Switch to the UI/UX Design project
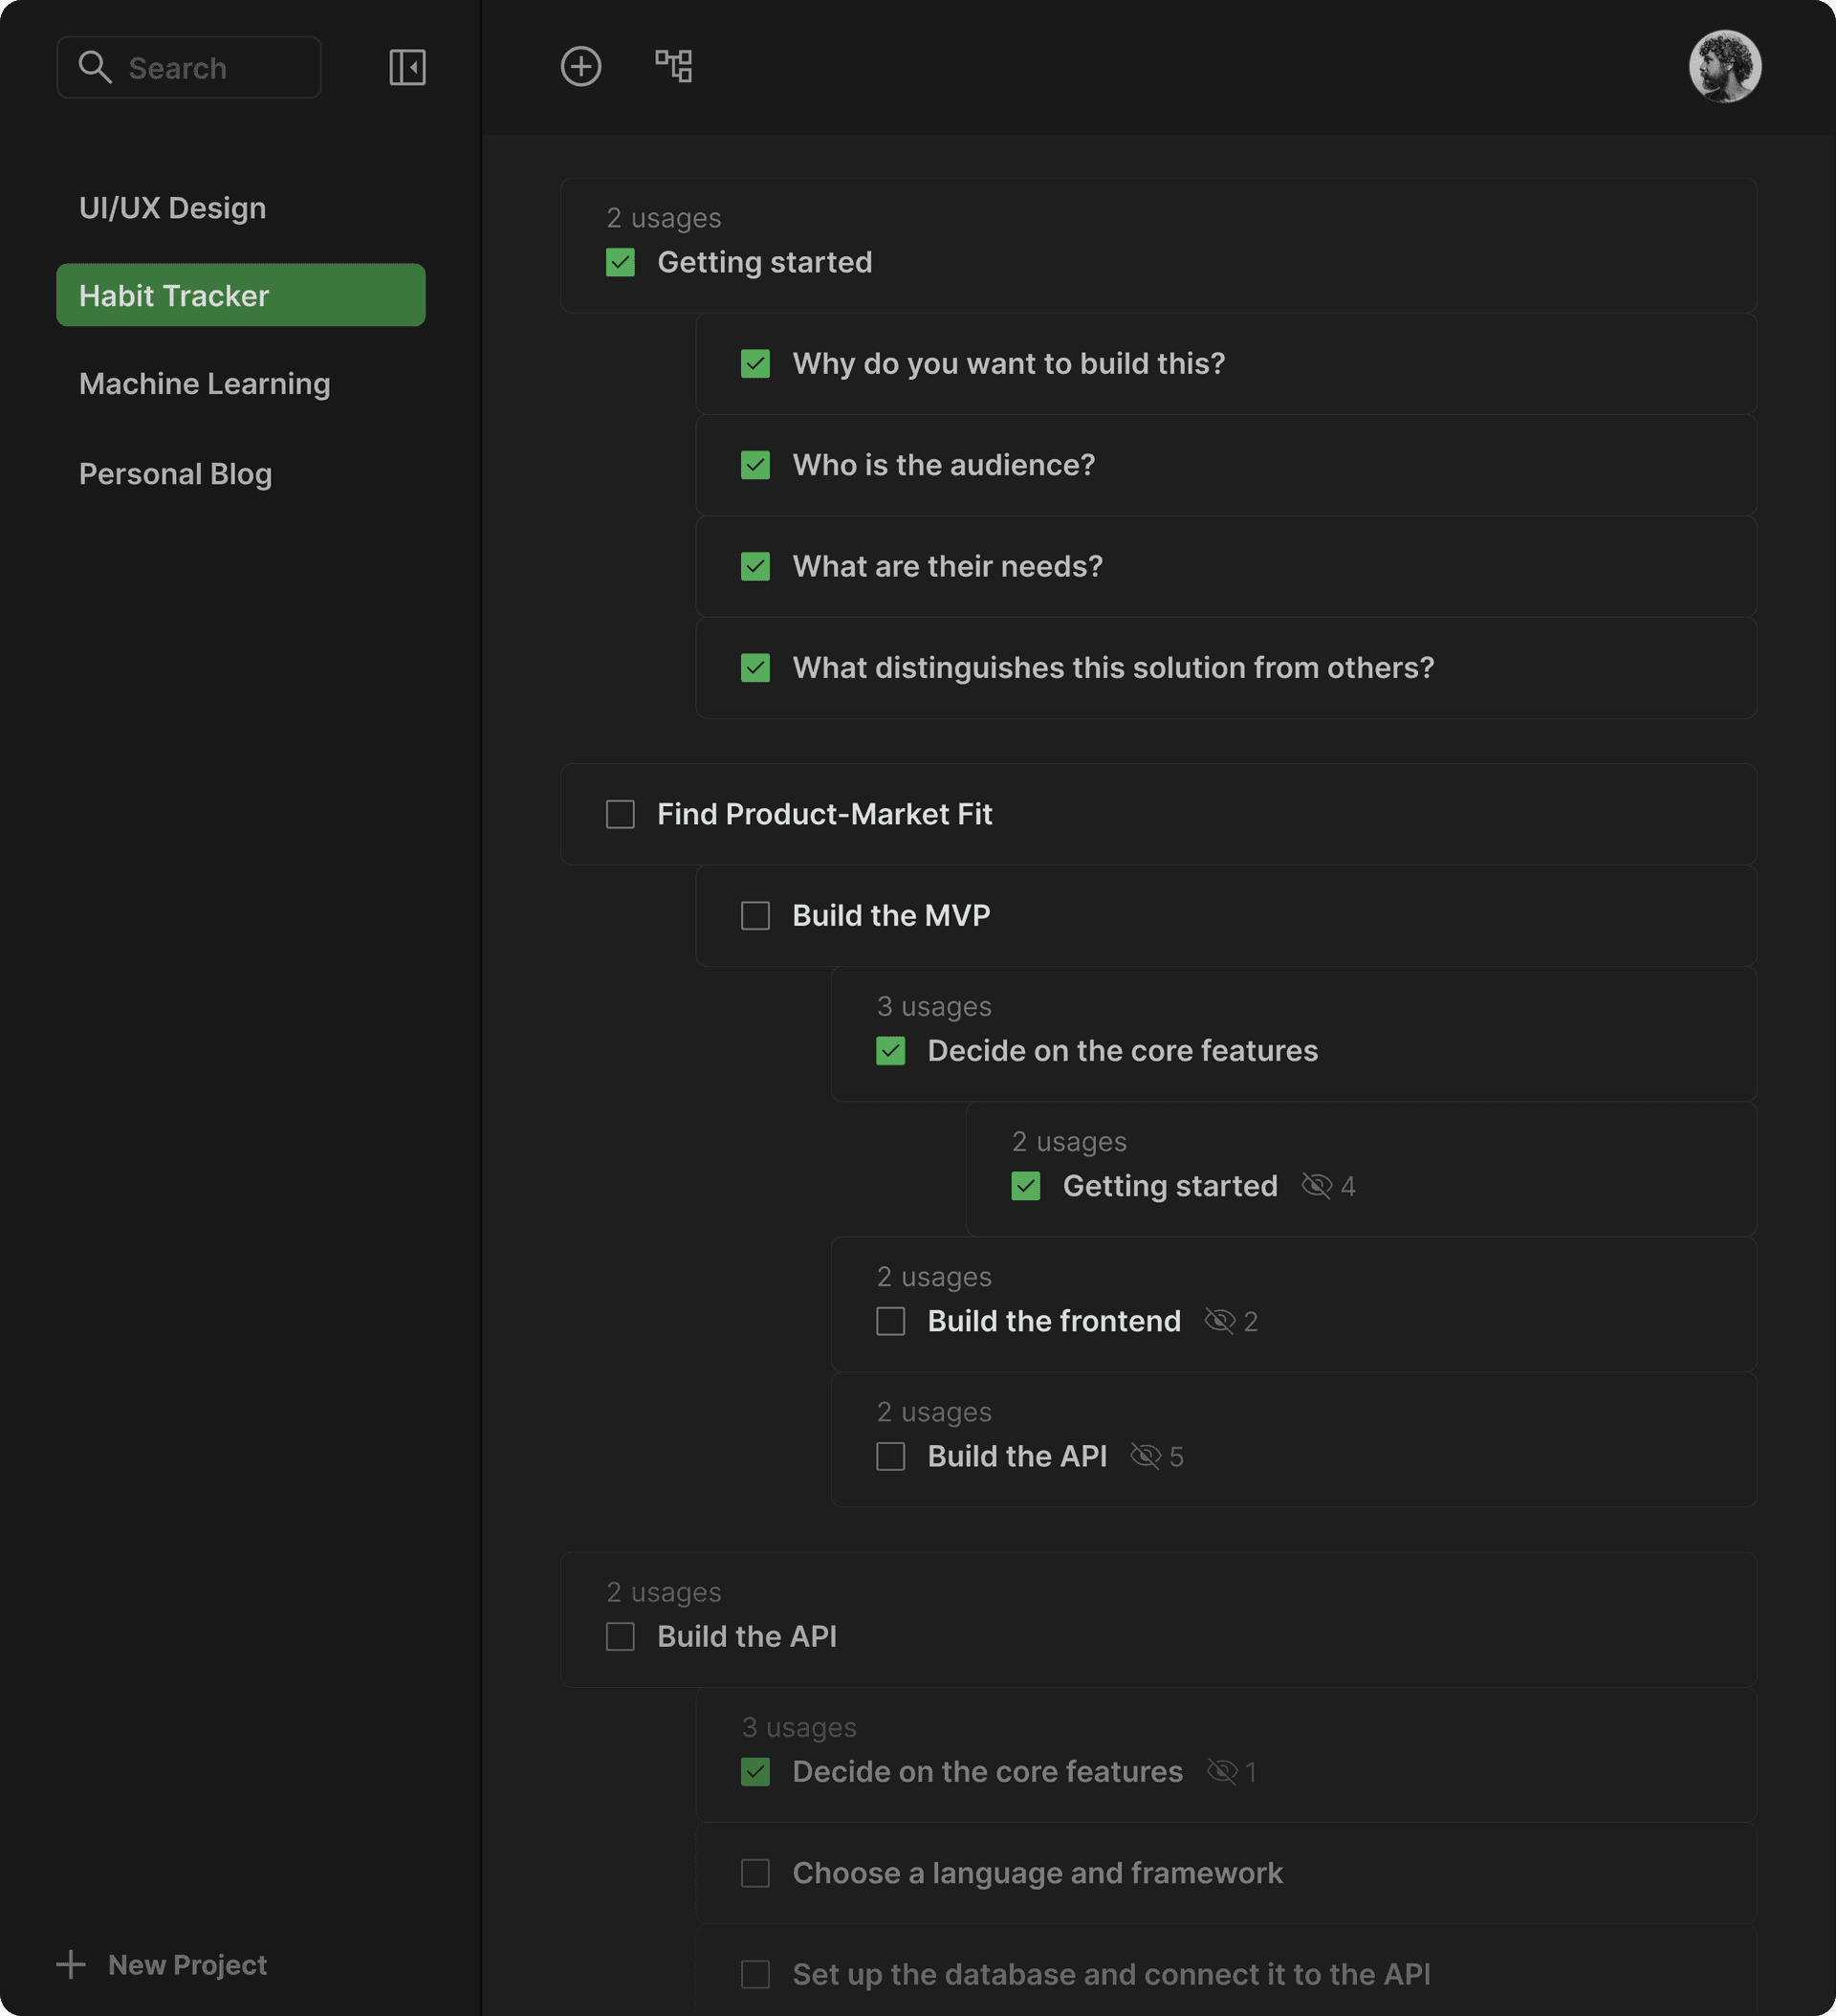 click(172, 207)
